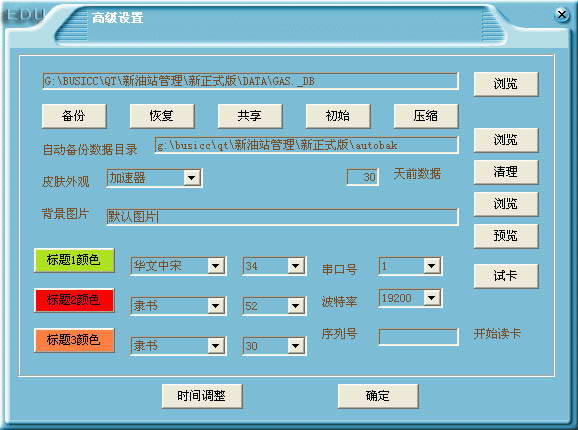Open the font size 52 dropdown
This screenshot has height=430, width=578.
pos(296,306)
